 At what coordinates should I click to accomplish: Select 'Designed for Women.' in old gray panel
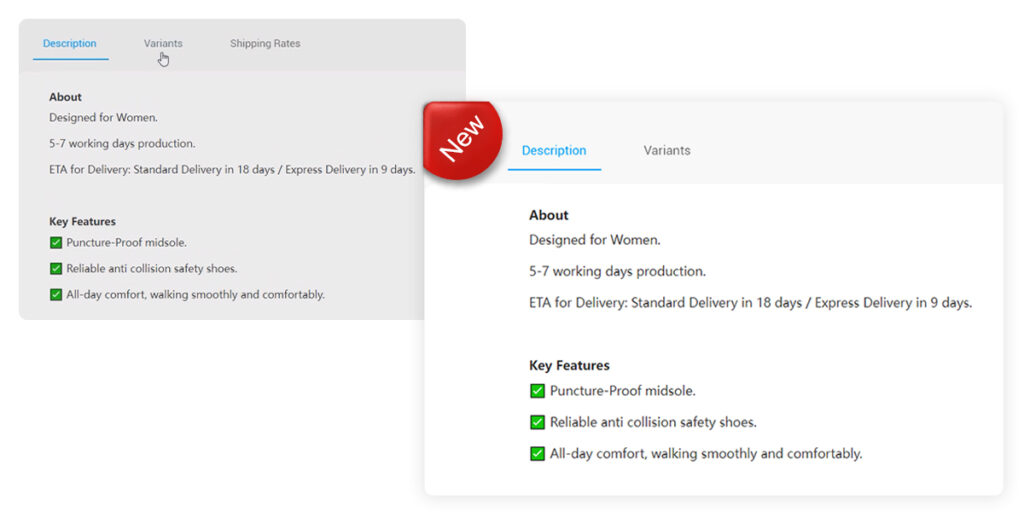[103, 118]
